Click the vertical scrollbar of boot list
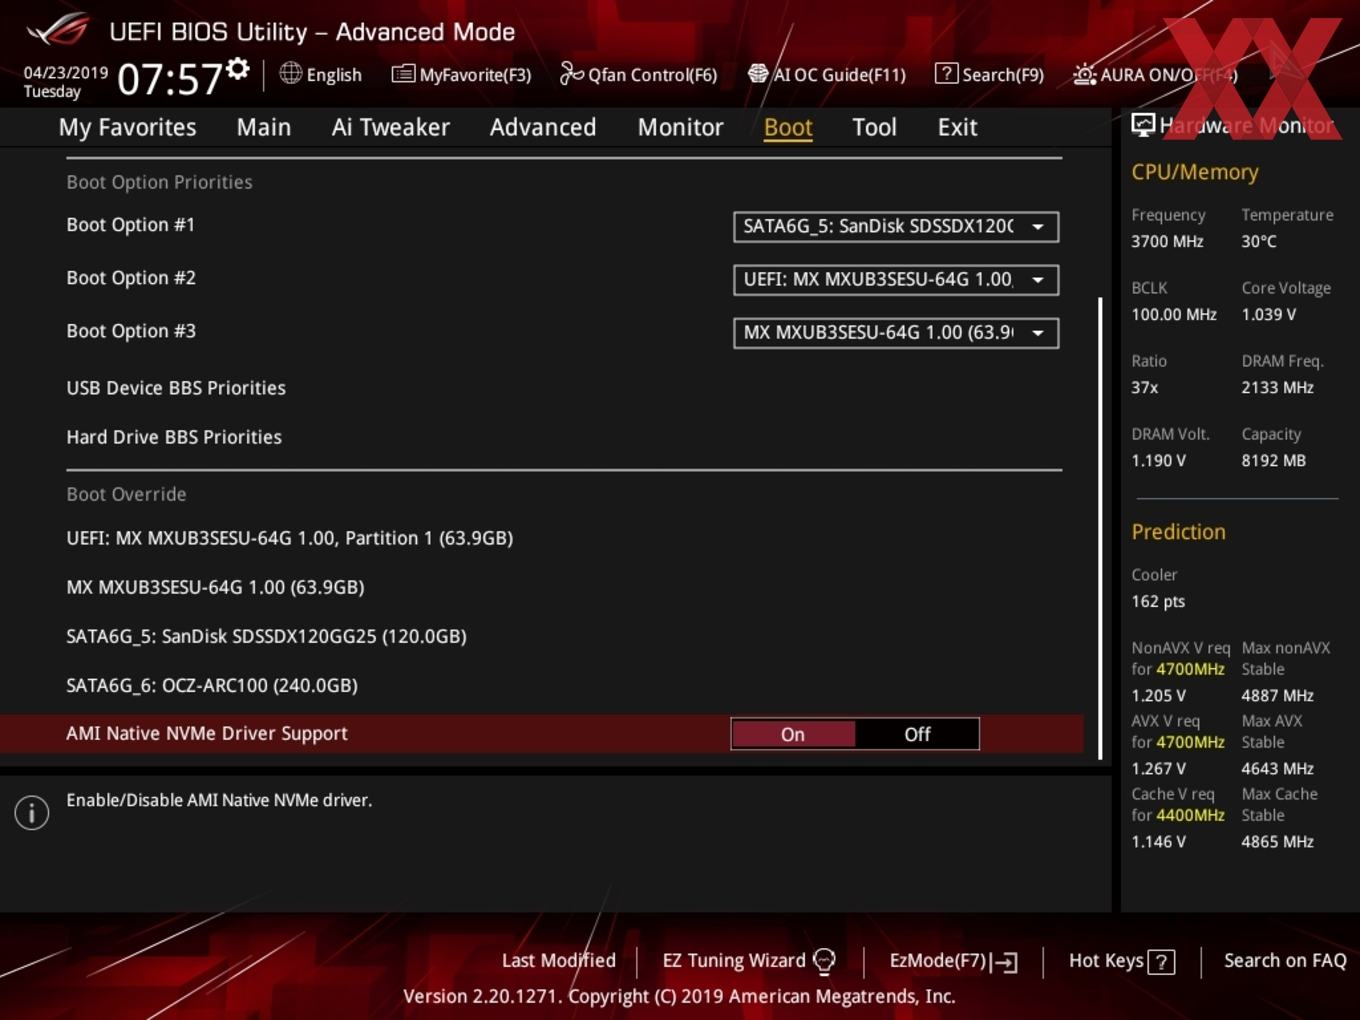The width and height of the screenshot is (1360, 1020). pyautogui.click(x=1101, y=527)
